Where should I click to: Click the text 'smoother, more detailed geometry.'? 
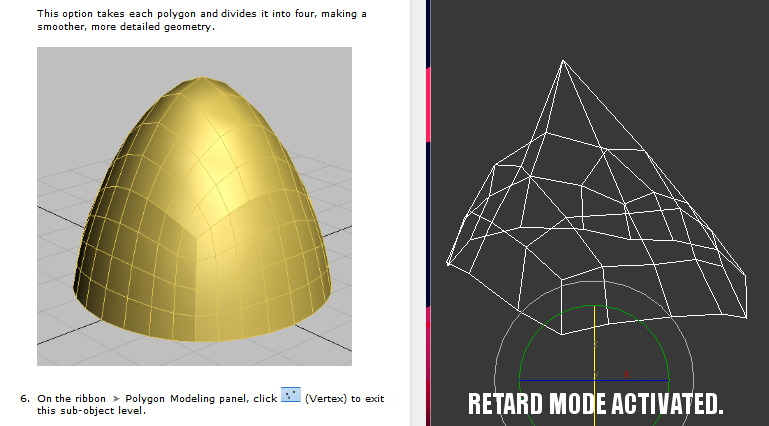click(x=126, y=27)
